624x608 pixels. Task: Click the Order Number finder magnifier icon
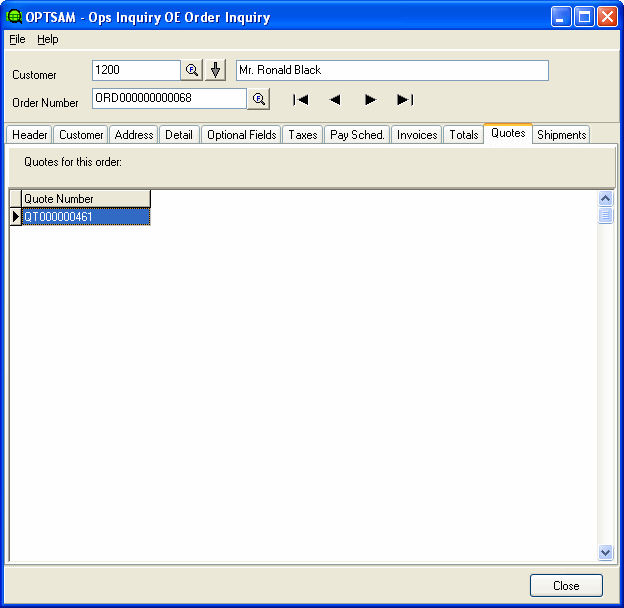(258, 98)
